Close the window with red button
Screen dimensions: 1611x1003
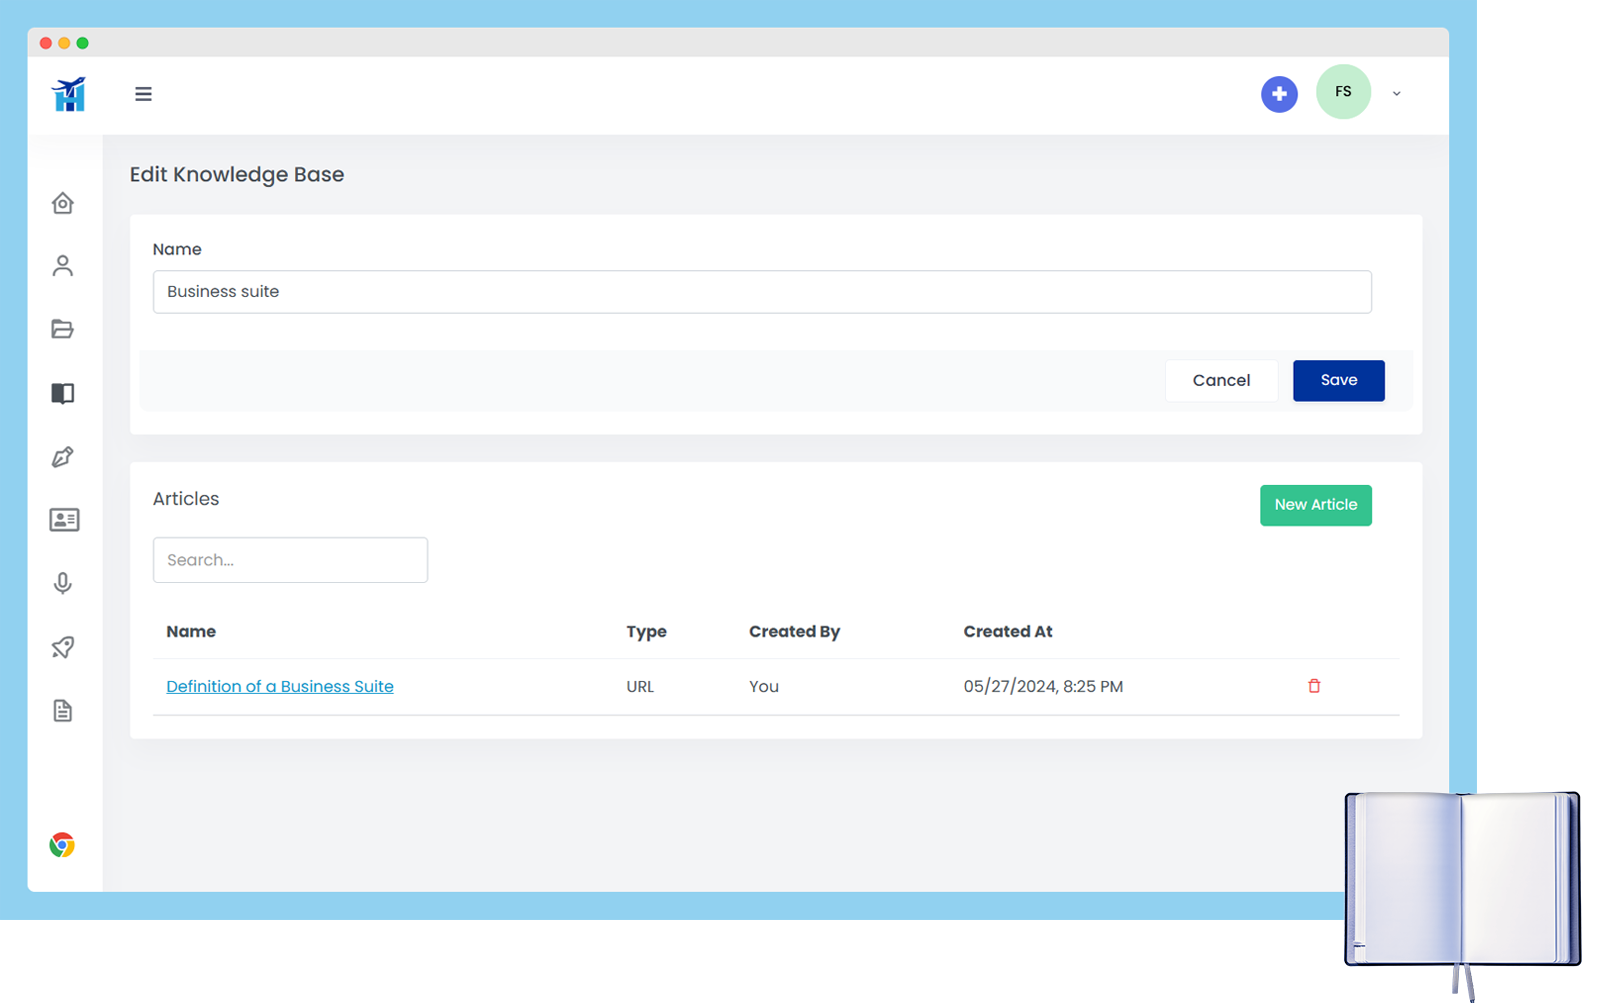(x=46, y=43)
